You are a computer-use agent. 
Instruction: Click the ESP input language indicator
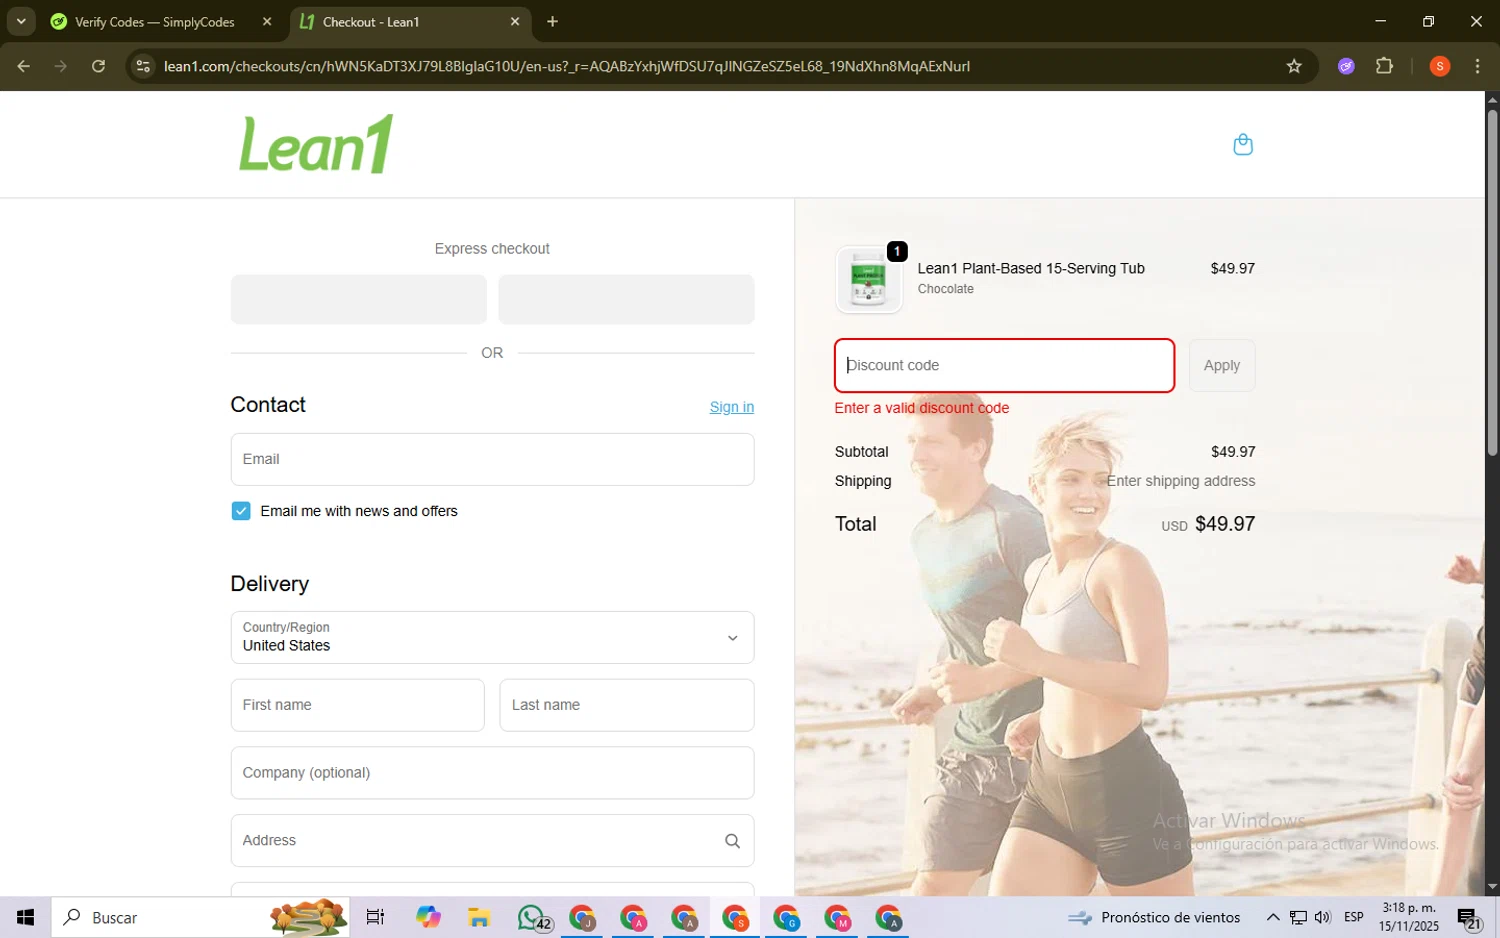[x=1354, y=917]
